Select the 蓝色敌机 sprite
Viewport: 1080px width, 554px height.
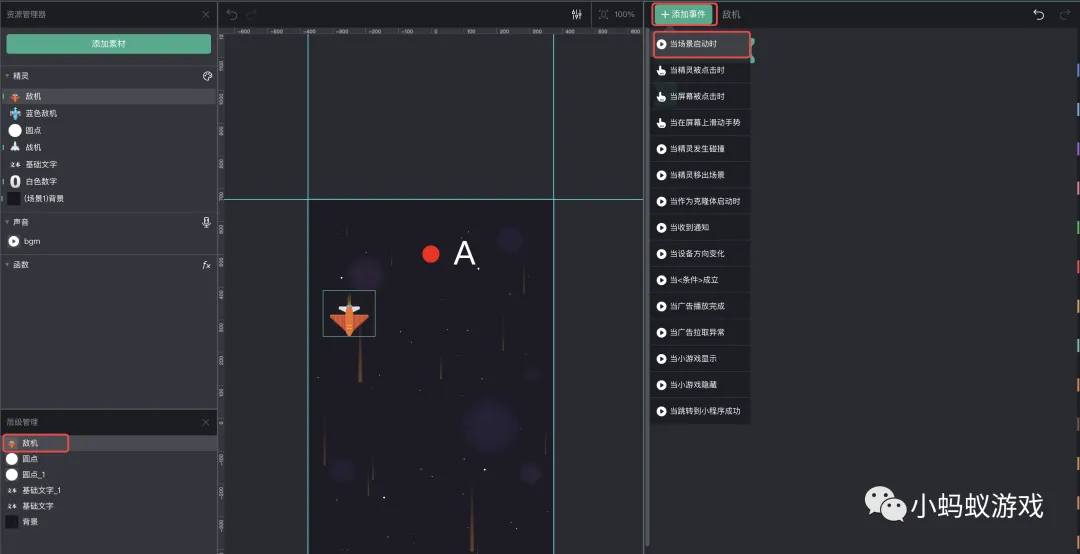(x=109, y=113)
